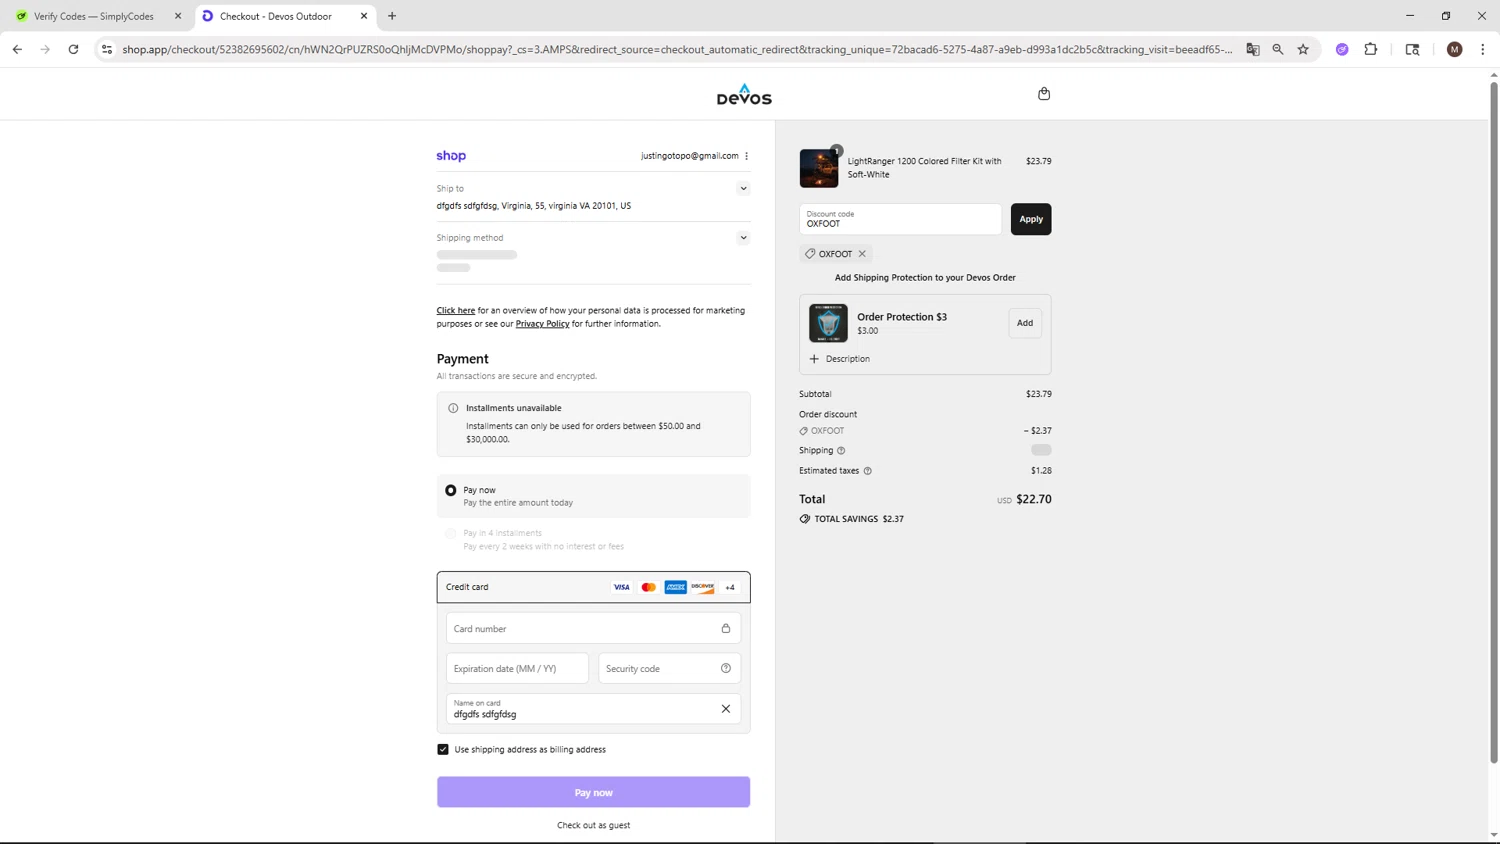Select Pay in 4 installments radio
This screenshot has width=1500, height=844.
(x=451, y=533)
